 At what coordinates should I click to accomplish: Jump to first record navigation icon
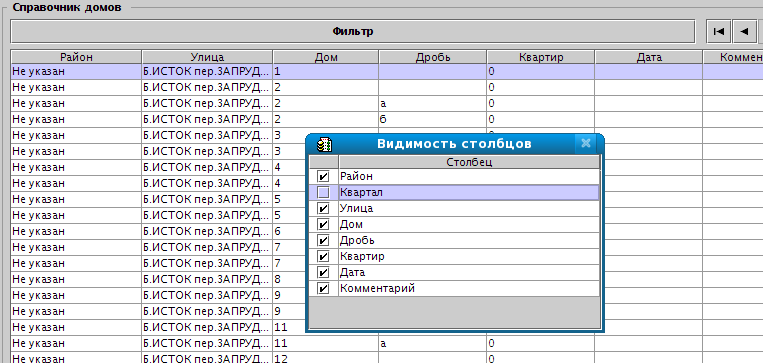(x=718, y=32)
